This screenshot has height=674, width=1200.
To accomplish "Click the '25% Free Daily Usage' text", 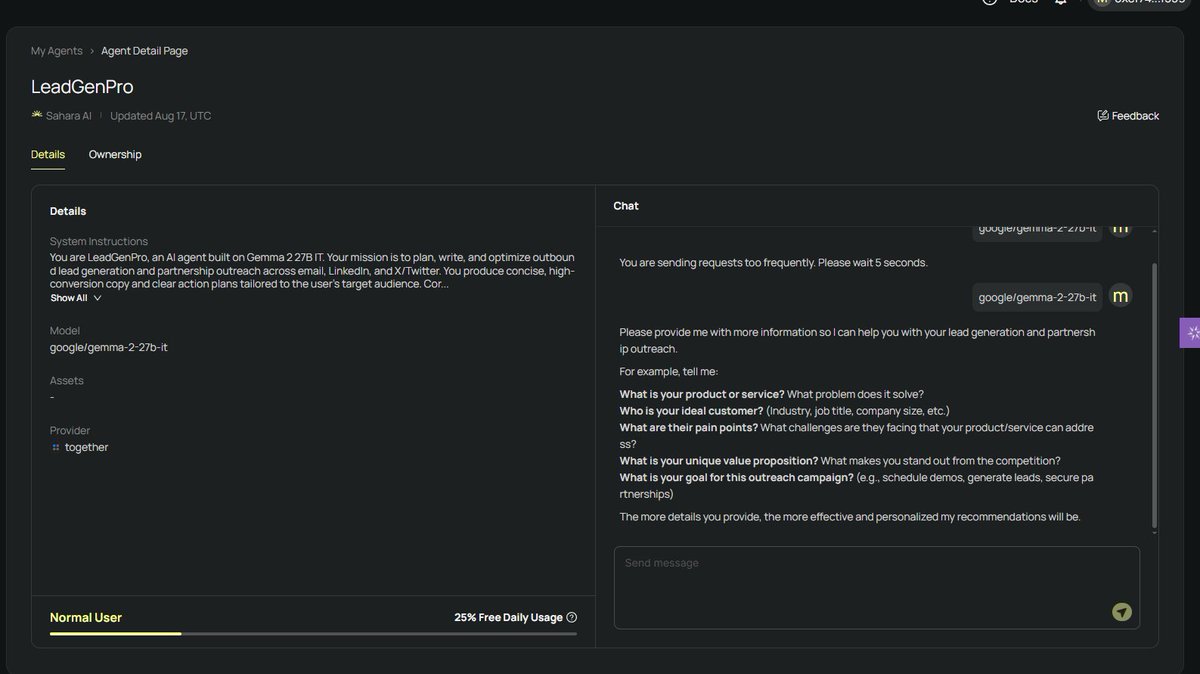I will click(x=508, y=618).
